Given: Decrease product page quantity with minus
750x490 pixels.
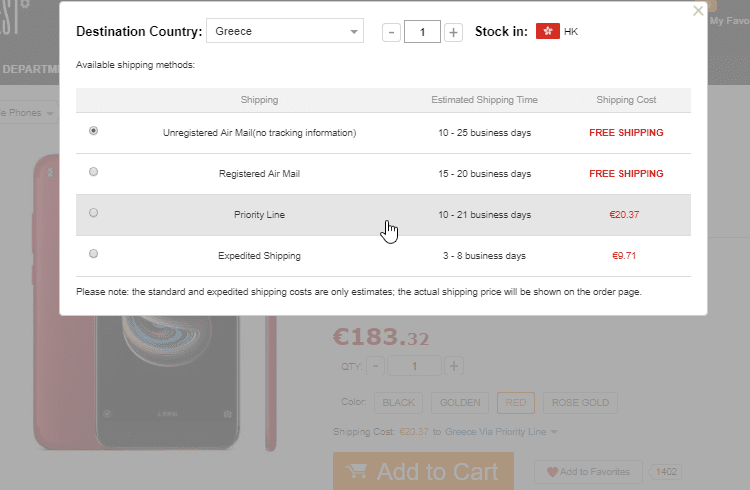Looking at the screenshot, I should coord(376,366).
